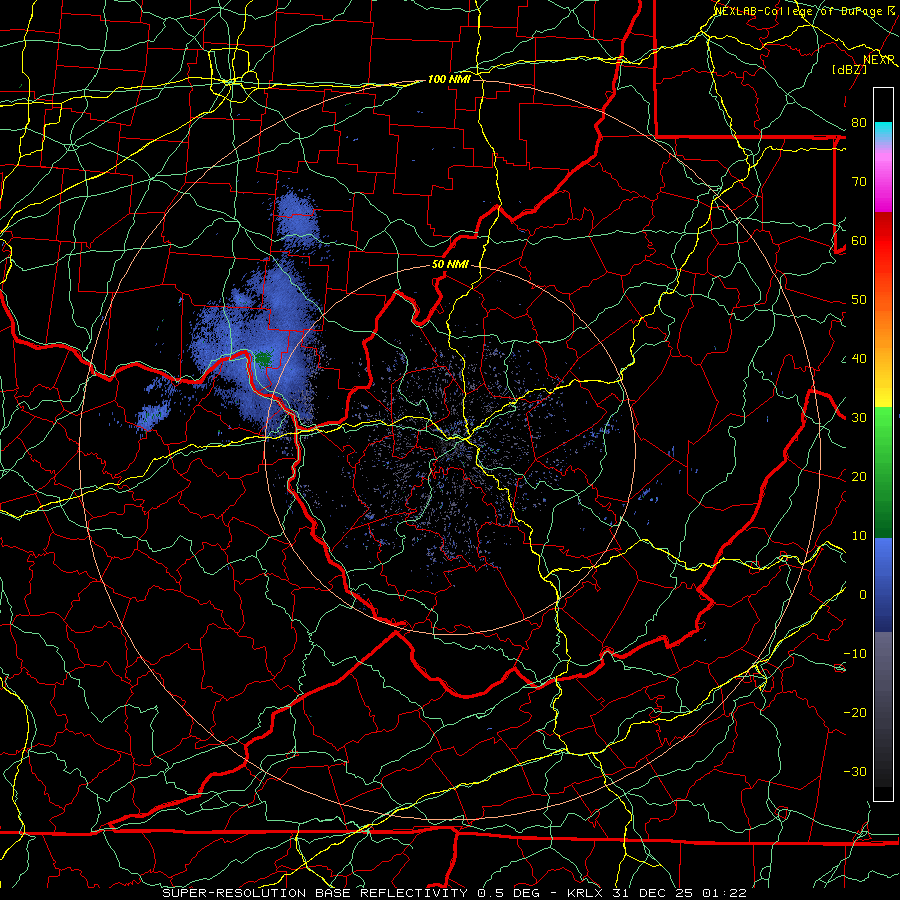The image size is (900, 900).
Task: Click the "31 DEC 25" date in the caption
Action: click(653, 893)
